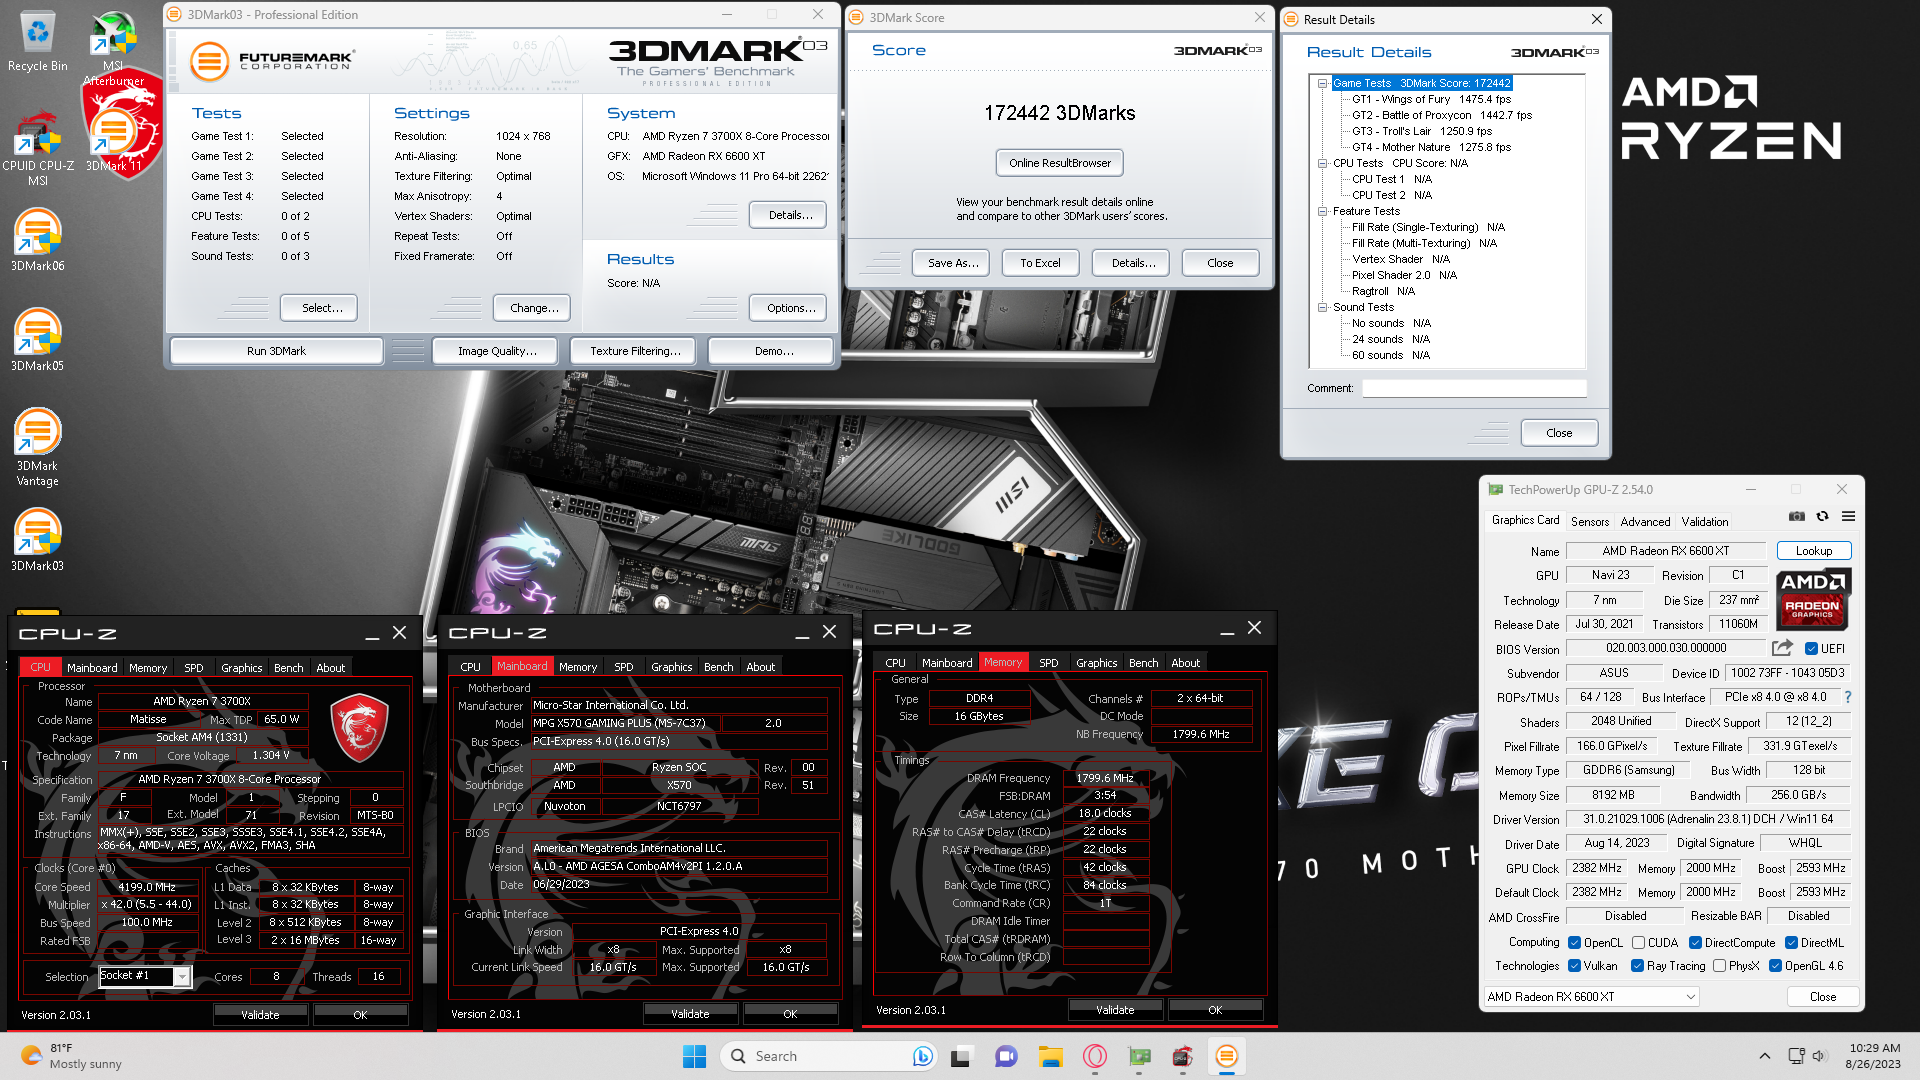This screenshot has width=1920, height=1080.
Task: Open the Opera browser on the taskbar
Action: click(x=1094, y=1056)
